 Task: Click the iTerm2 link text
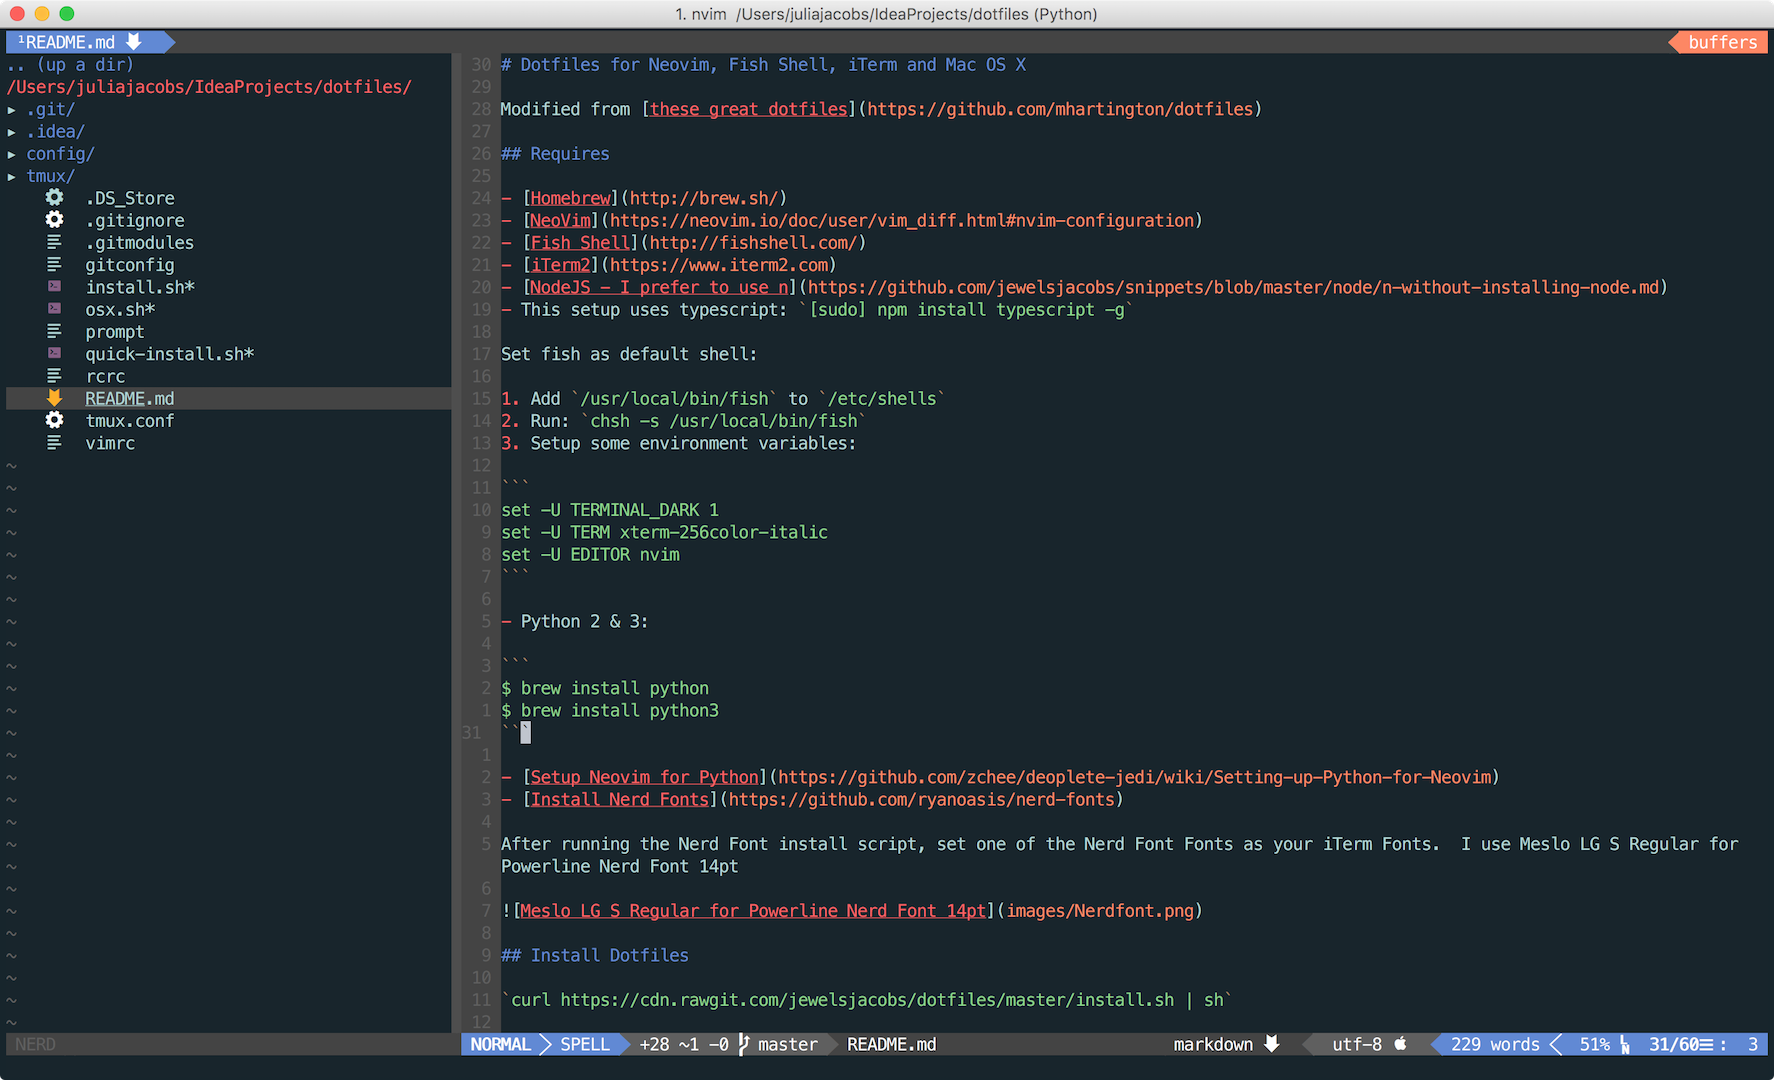click(x=560, y=265)
